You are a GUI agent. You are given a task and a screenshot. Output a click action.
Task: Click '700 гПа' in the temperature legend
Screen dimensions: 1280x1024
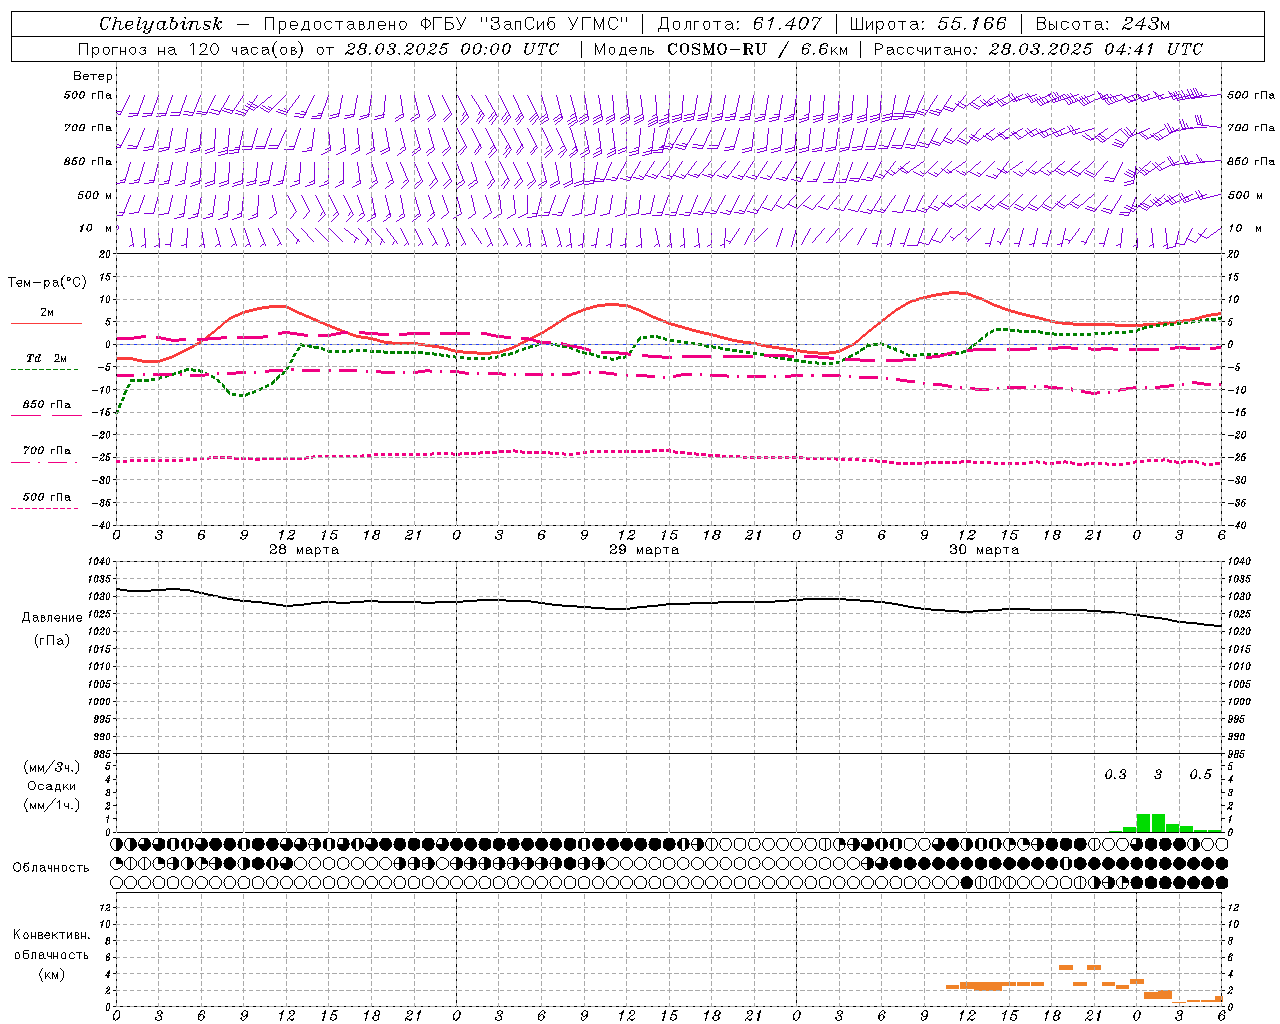47,450
